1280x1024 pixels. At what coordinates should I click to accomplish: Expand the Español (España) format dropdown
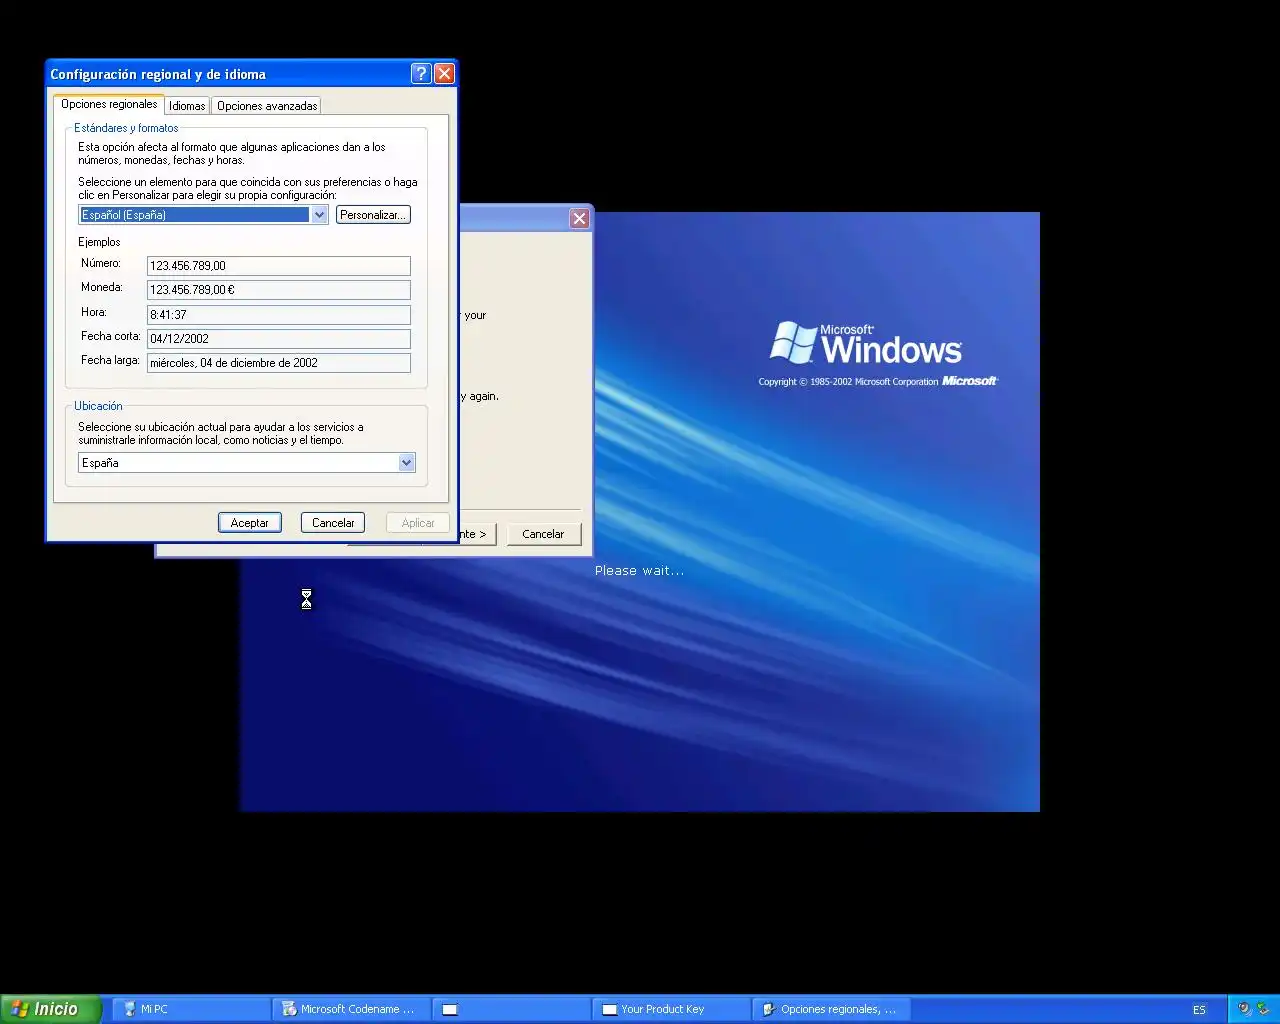pyautogui.click(x=319, y=215)
